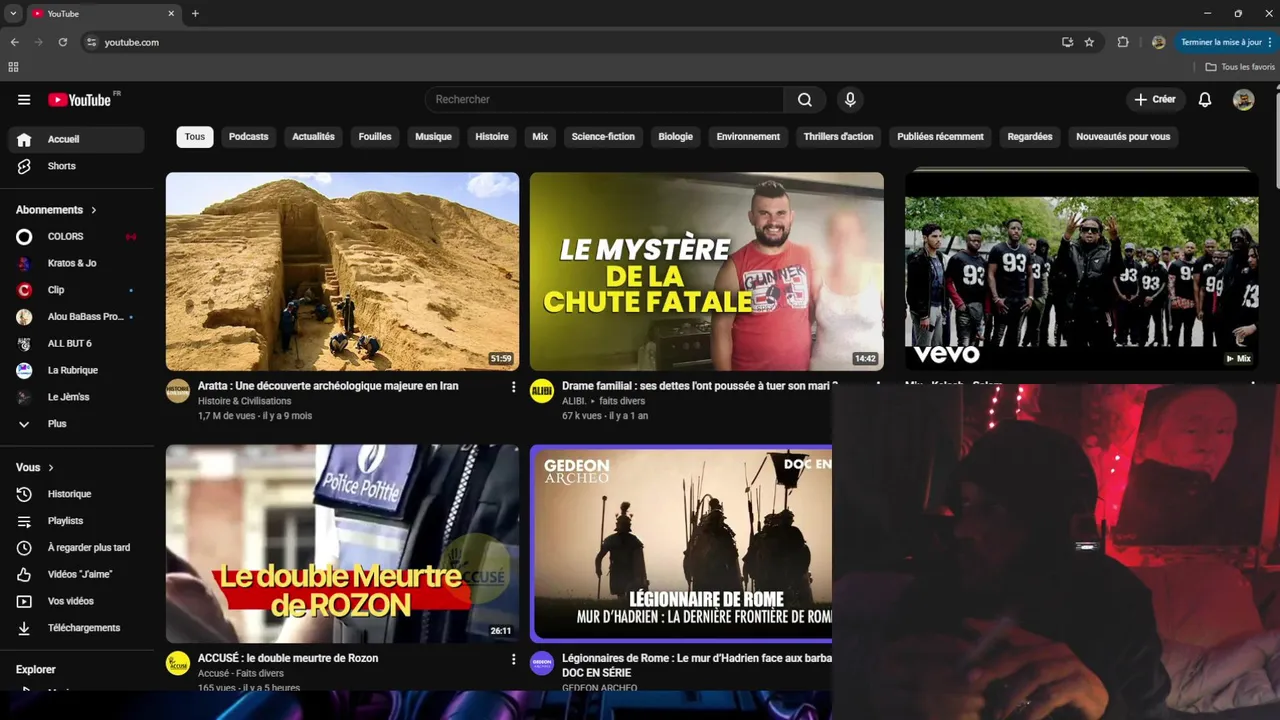Select the Fouilles filter chip
Viewport: 1280px width, 720px height.
375,137
